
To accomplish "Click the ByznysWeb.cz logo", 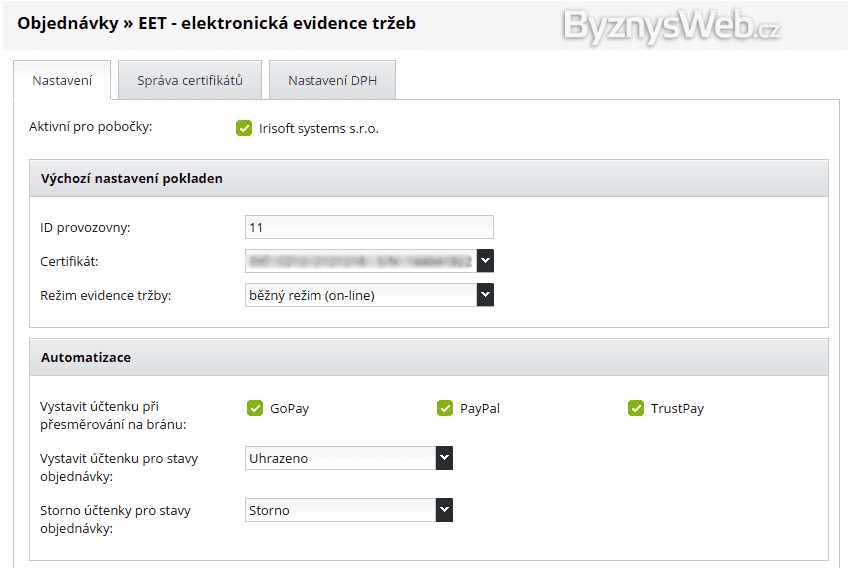I will tap(671, 26).
